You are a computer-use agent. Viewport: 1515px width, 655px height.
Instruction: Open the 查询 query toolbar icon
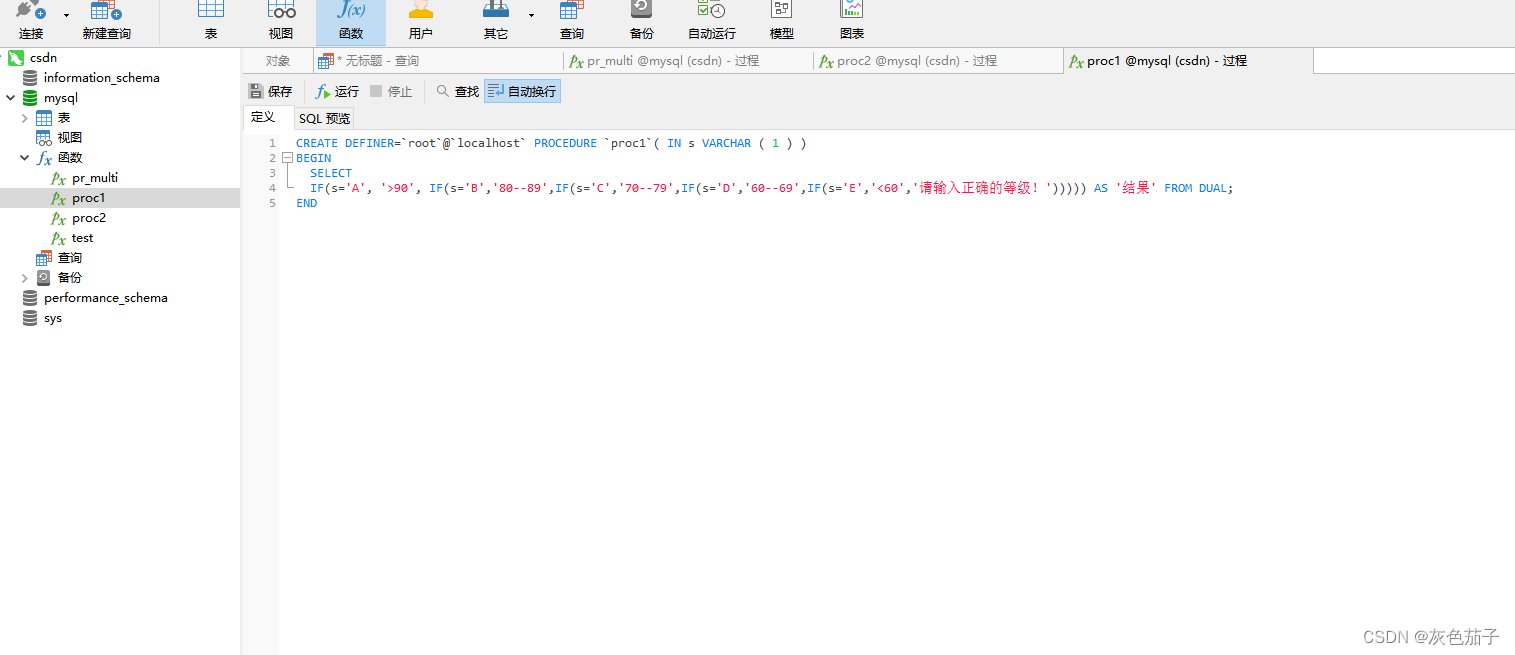click(572, 21)
